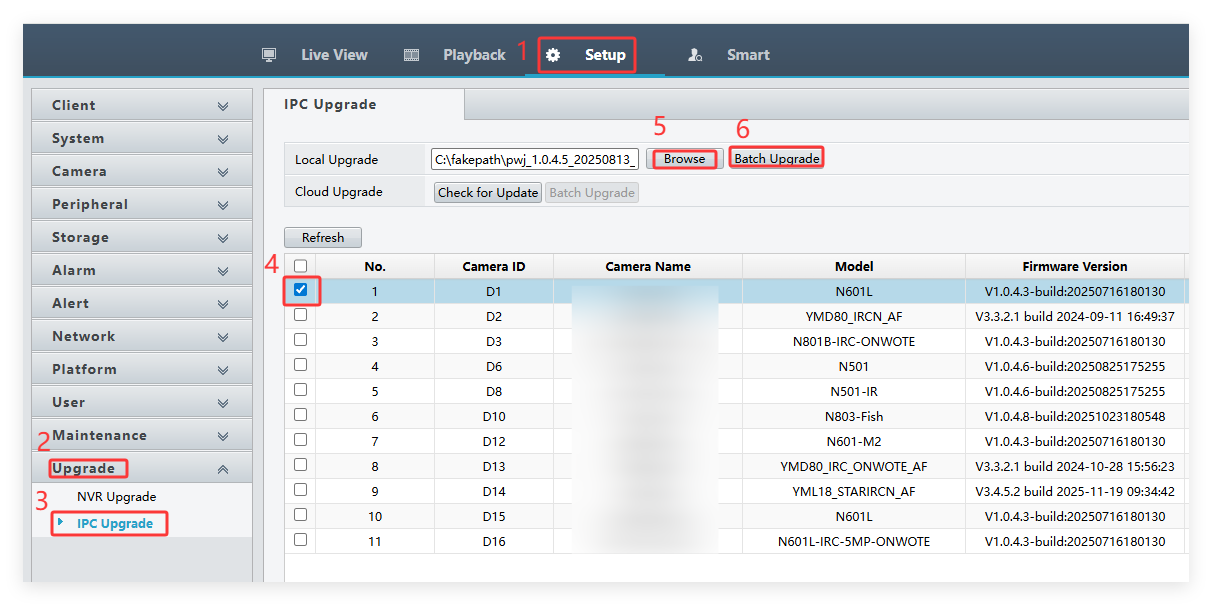Click the Smart person-search icon
This screenshot has width=1212, height=605.
pyautogui.click(x=695, y=55)
